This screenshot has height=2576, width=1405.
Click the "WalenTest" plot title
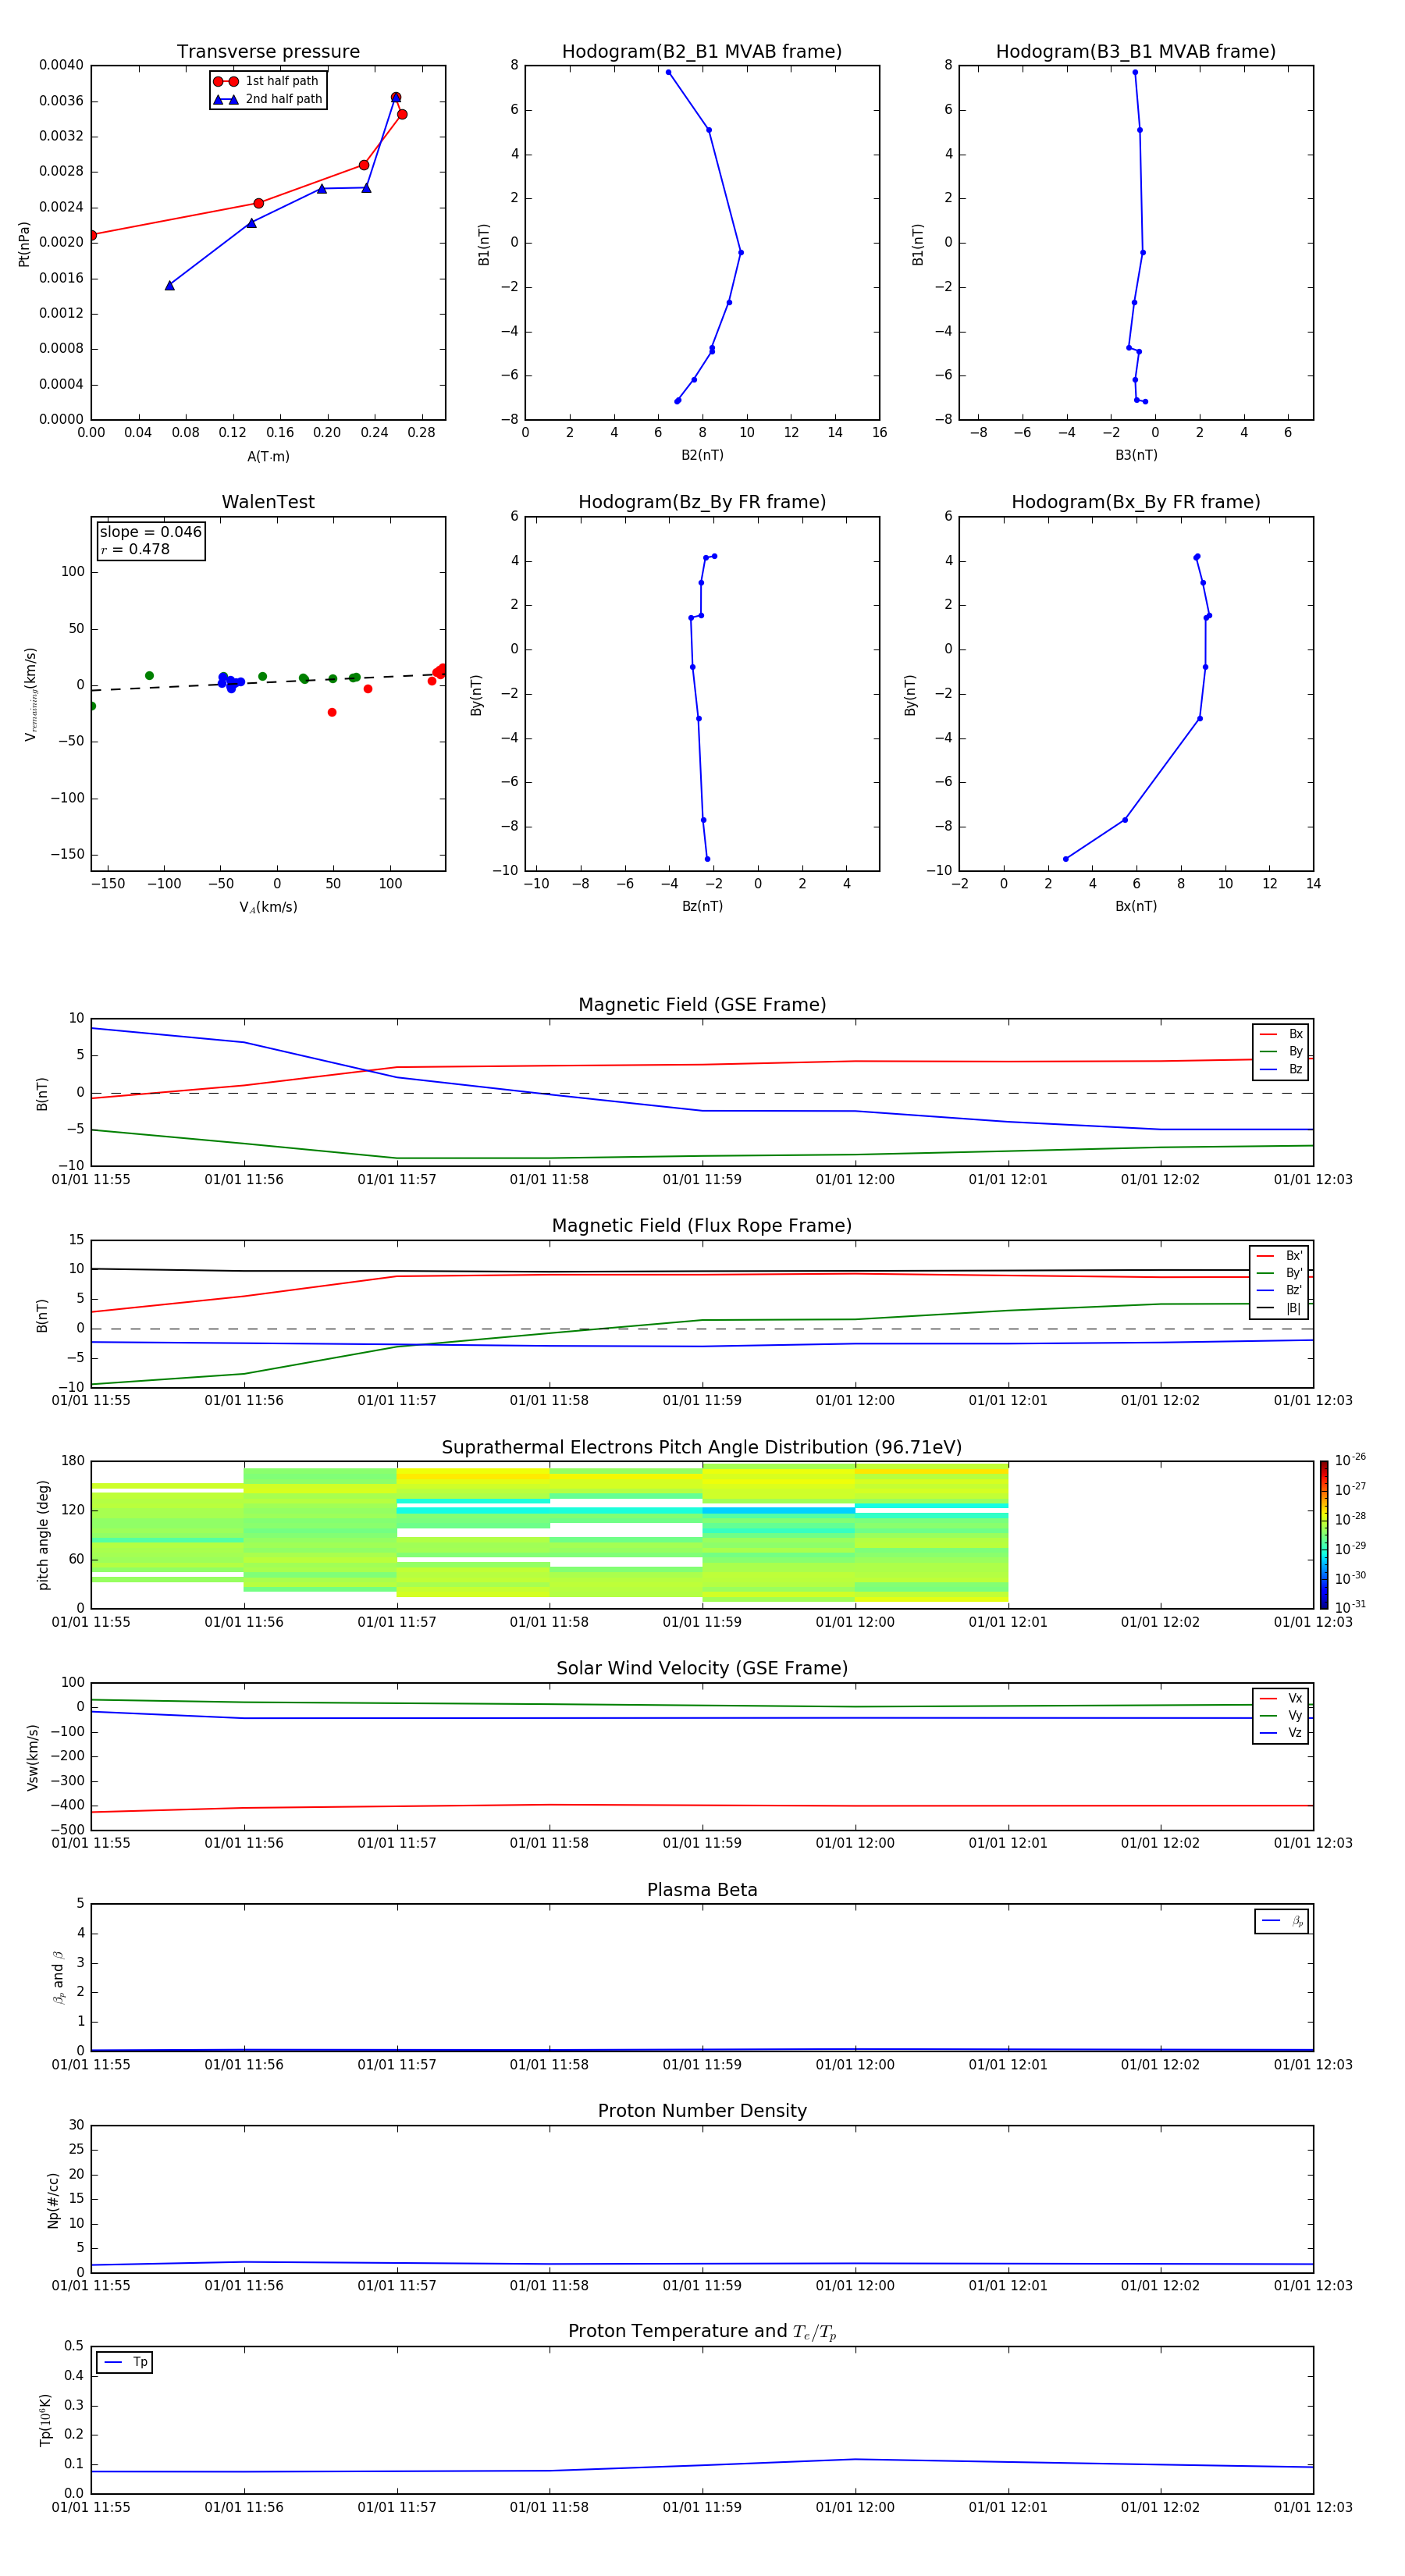(268, 502)
